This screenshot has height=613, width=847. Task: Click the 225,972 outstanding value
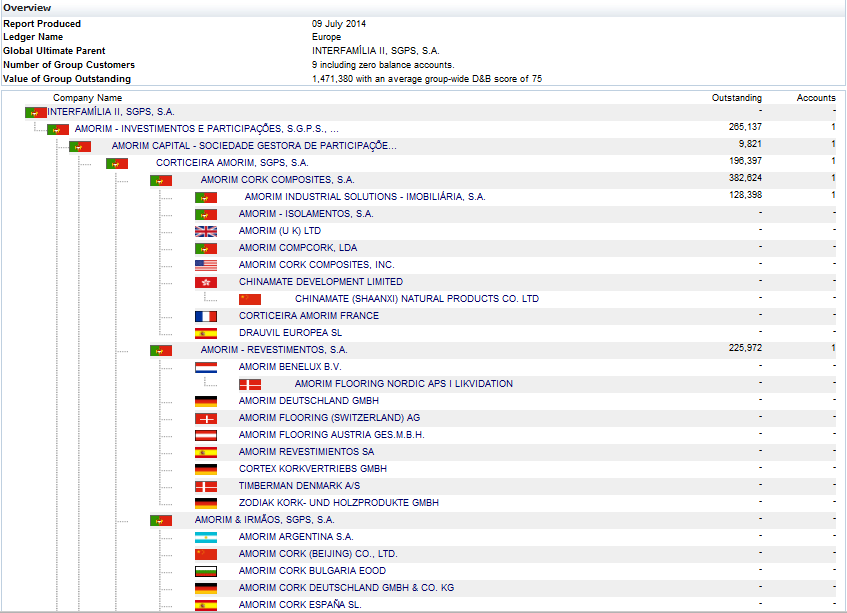745,348
